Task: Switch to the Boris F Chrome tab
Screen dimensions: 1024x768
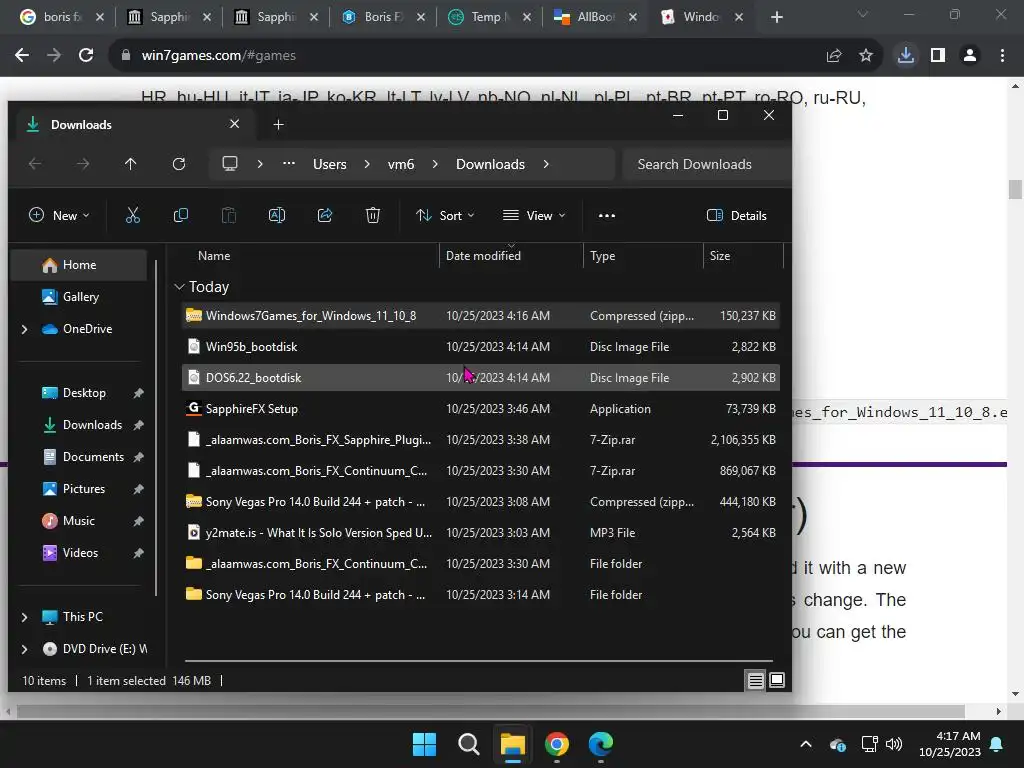Action: 383,17
